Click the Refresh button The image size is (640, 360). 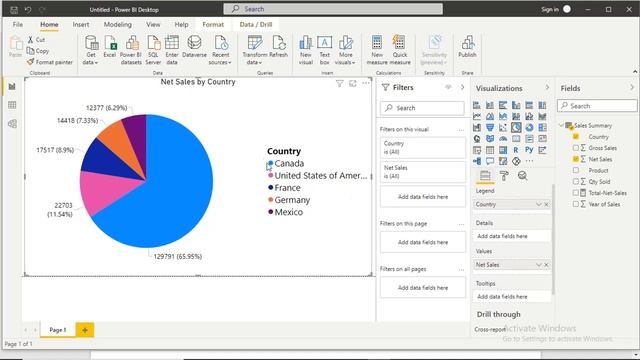279,47
